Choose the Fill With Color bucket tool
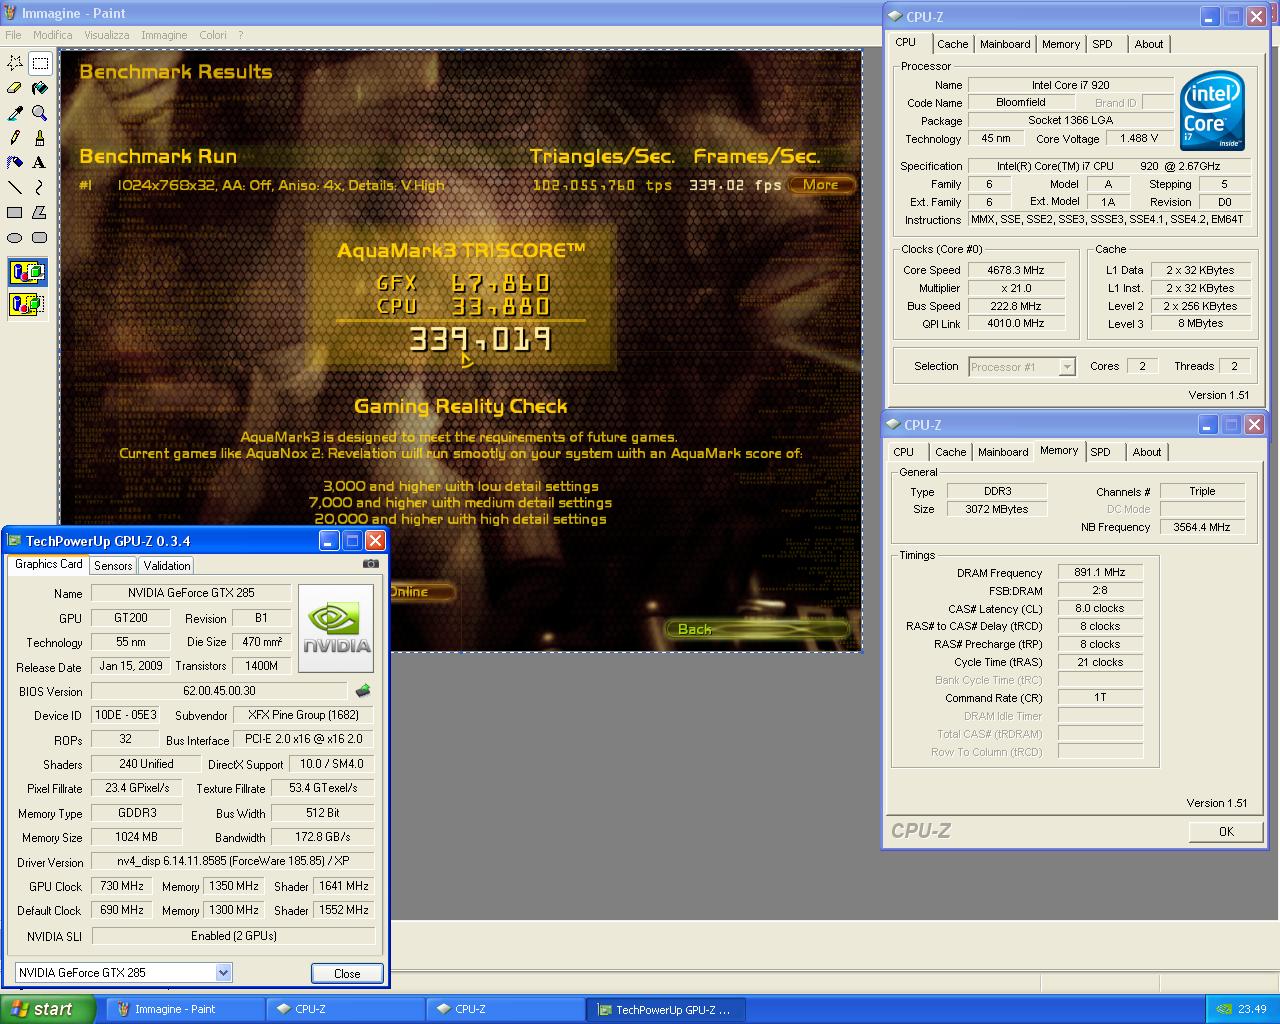The height and width of the screenshot is (1024, 1280). [x=40, y=88]
